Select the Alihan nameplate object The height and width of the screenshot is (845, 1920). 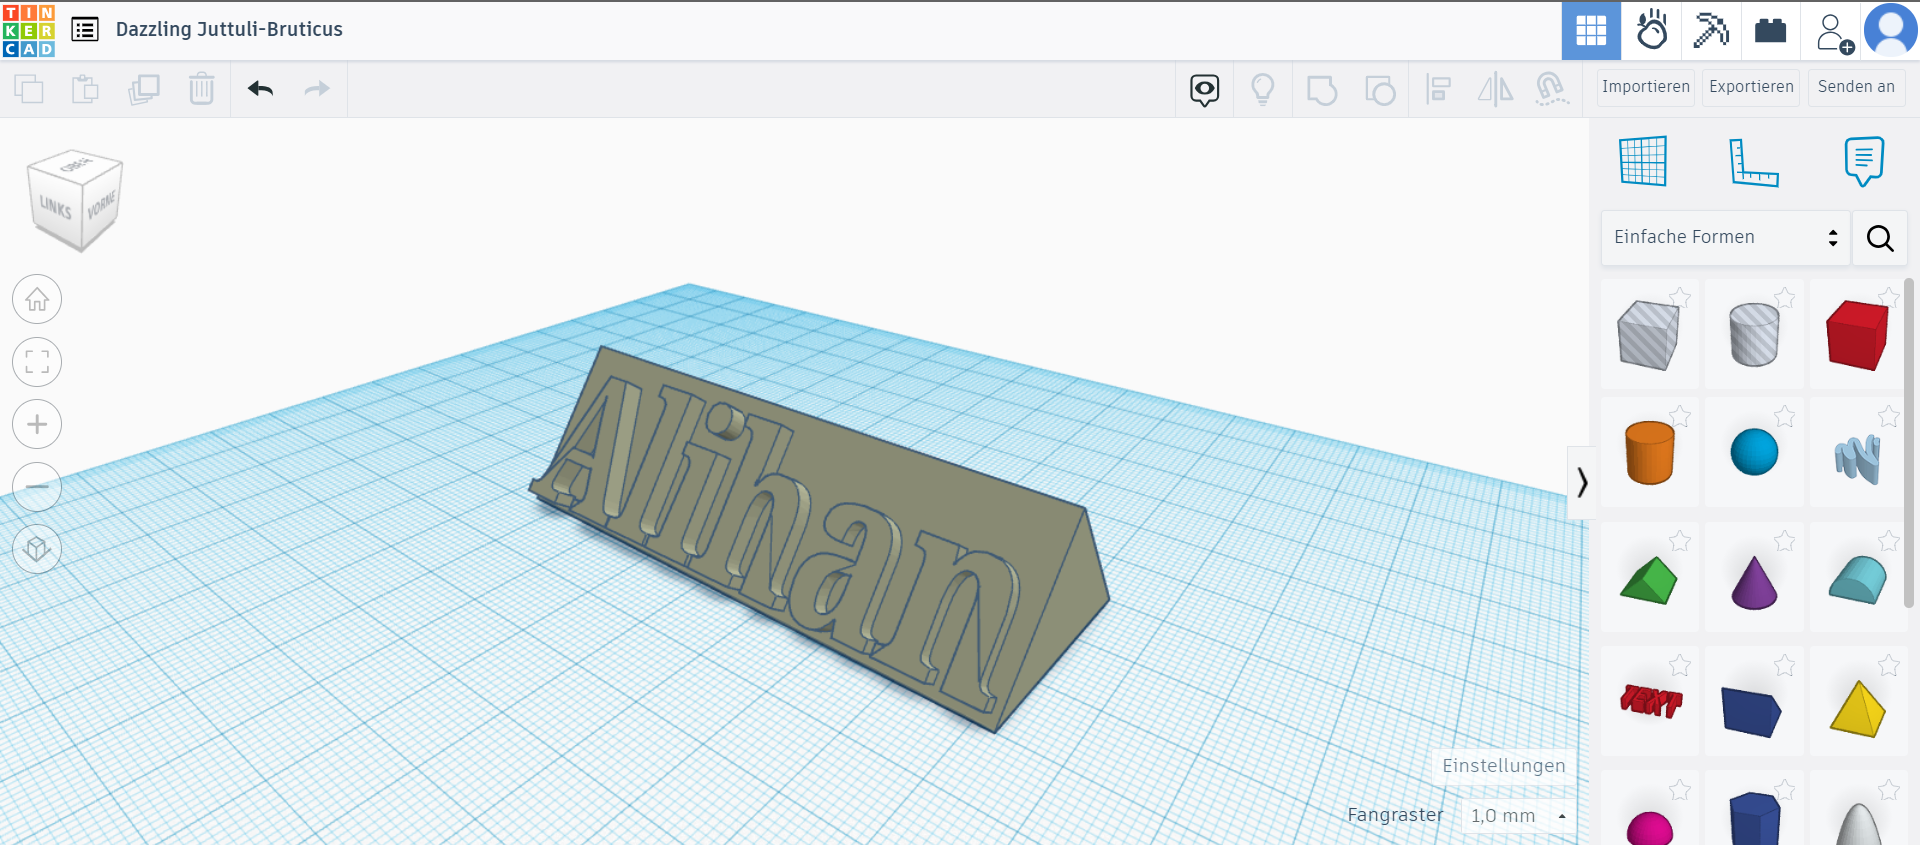tap(820, 540)
